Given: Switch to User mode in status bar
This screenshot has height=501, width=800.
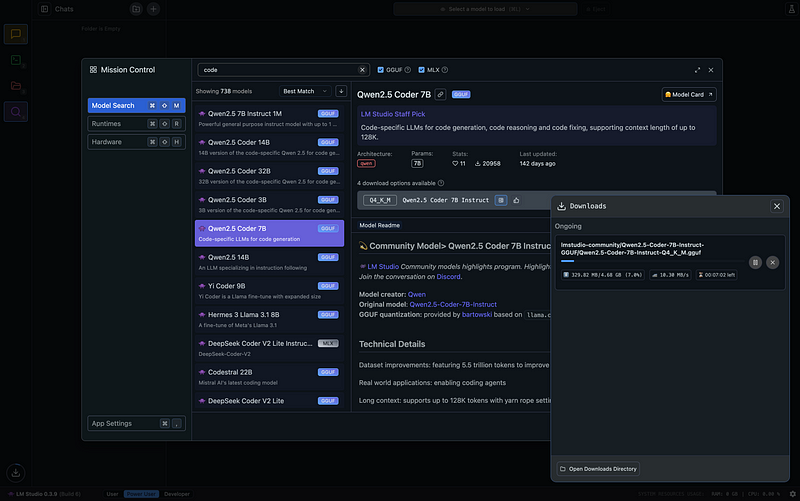Looking at the screenshot, I should [x=112, y=494].
